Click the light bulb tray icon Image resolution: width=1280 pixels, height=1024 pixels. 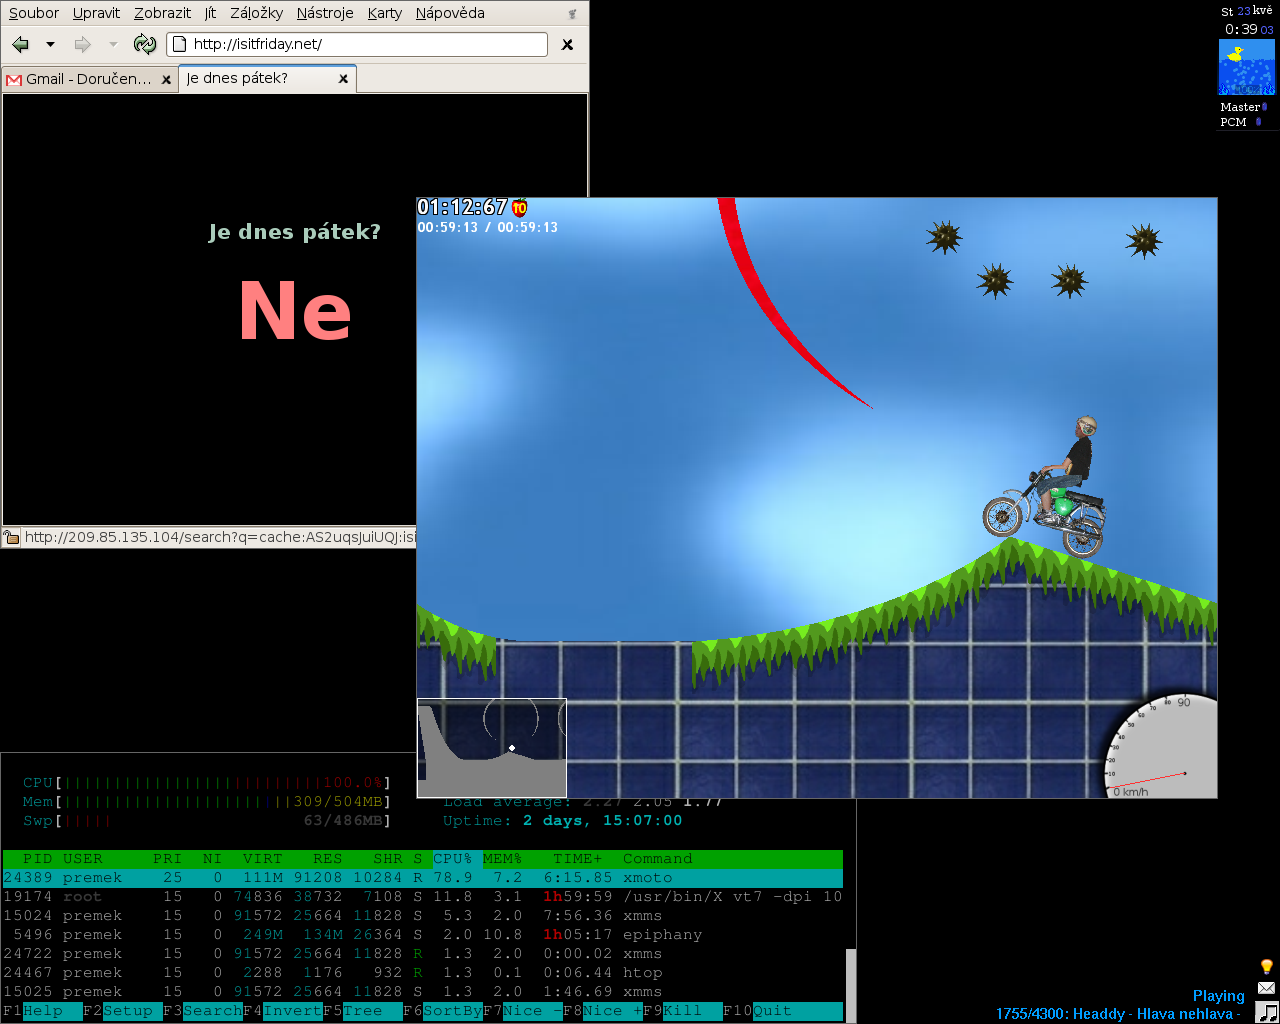coord(1266,966)
